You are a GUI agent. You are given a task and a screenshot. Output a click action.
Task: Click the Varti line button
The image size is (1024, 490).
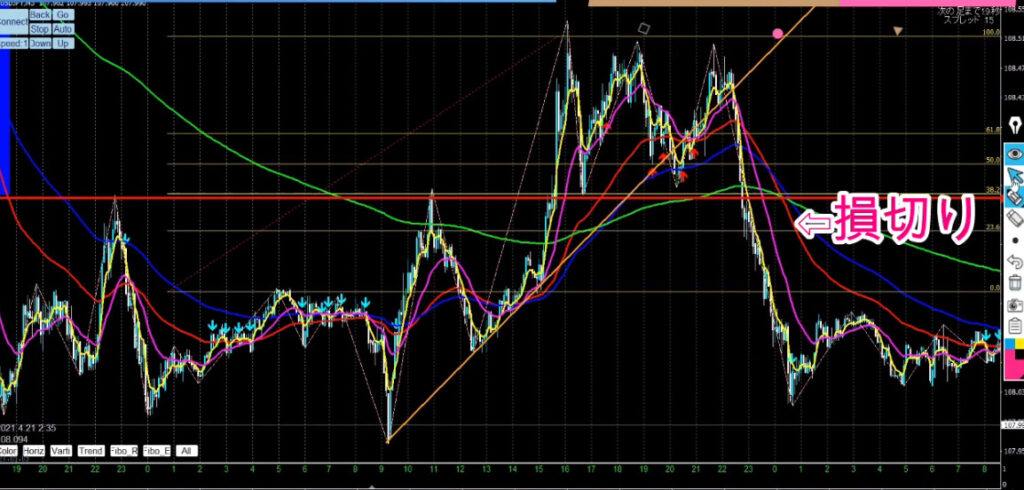click(60, 451)
